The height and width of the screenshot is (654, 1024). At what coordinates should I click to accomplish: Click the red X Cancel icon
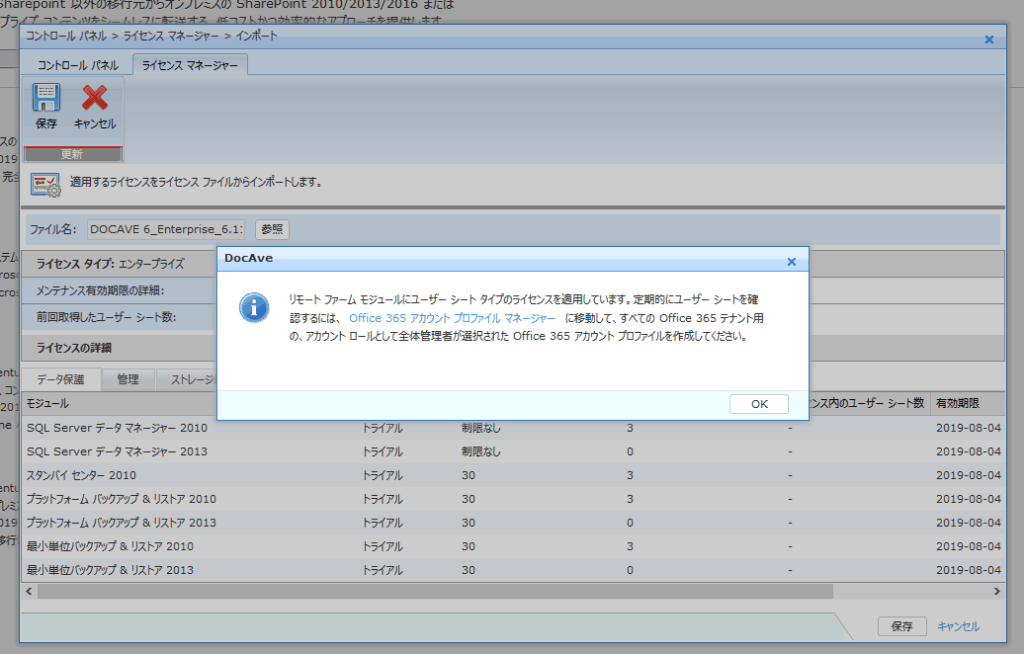coord(95,98)
